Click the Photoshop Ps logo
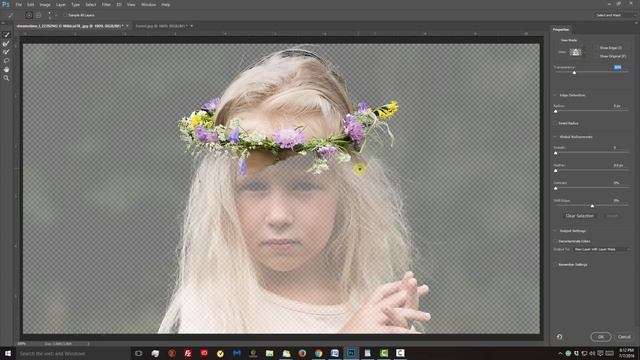 click(x=6, y=4)
